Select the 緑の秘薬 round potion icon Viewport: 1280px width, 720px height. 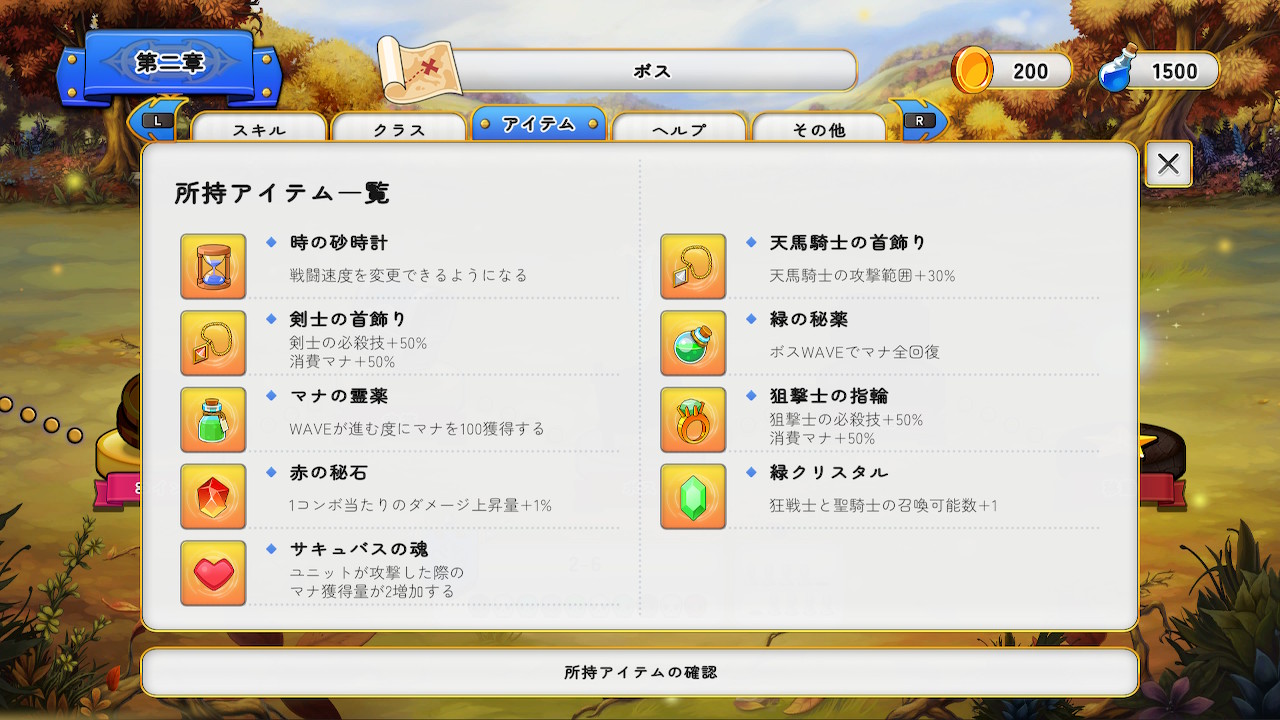pyautogui.click(x=693, y=343)
